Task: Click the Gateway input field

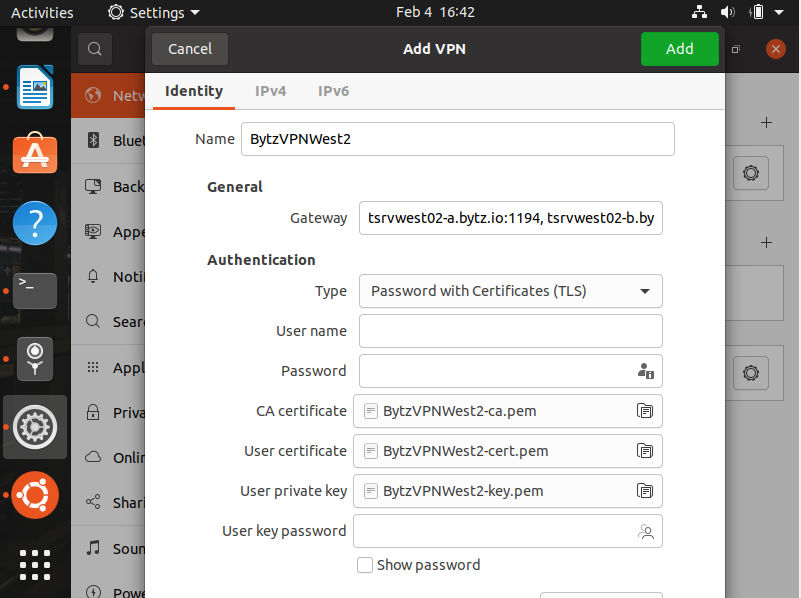Action: [511, 218]
